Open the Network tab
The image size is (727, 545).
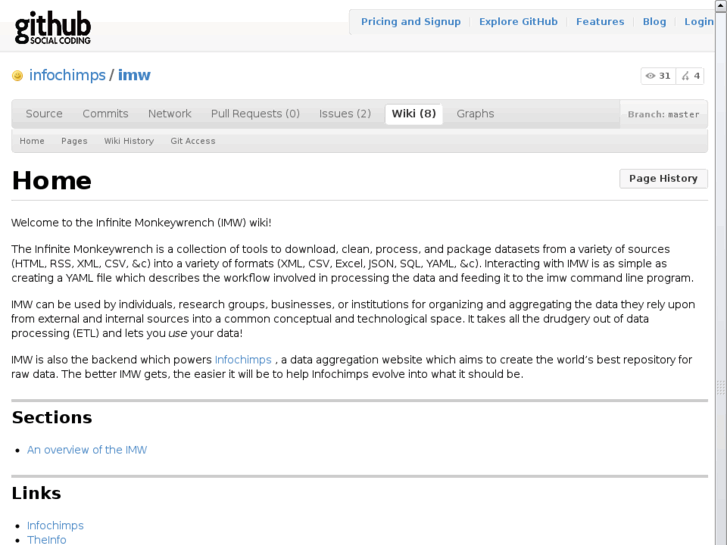click(170, 114)
